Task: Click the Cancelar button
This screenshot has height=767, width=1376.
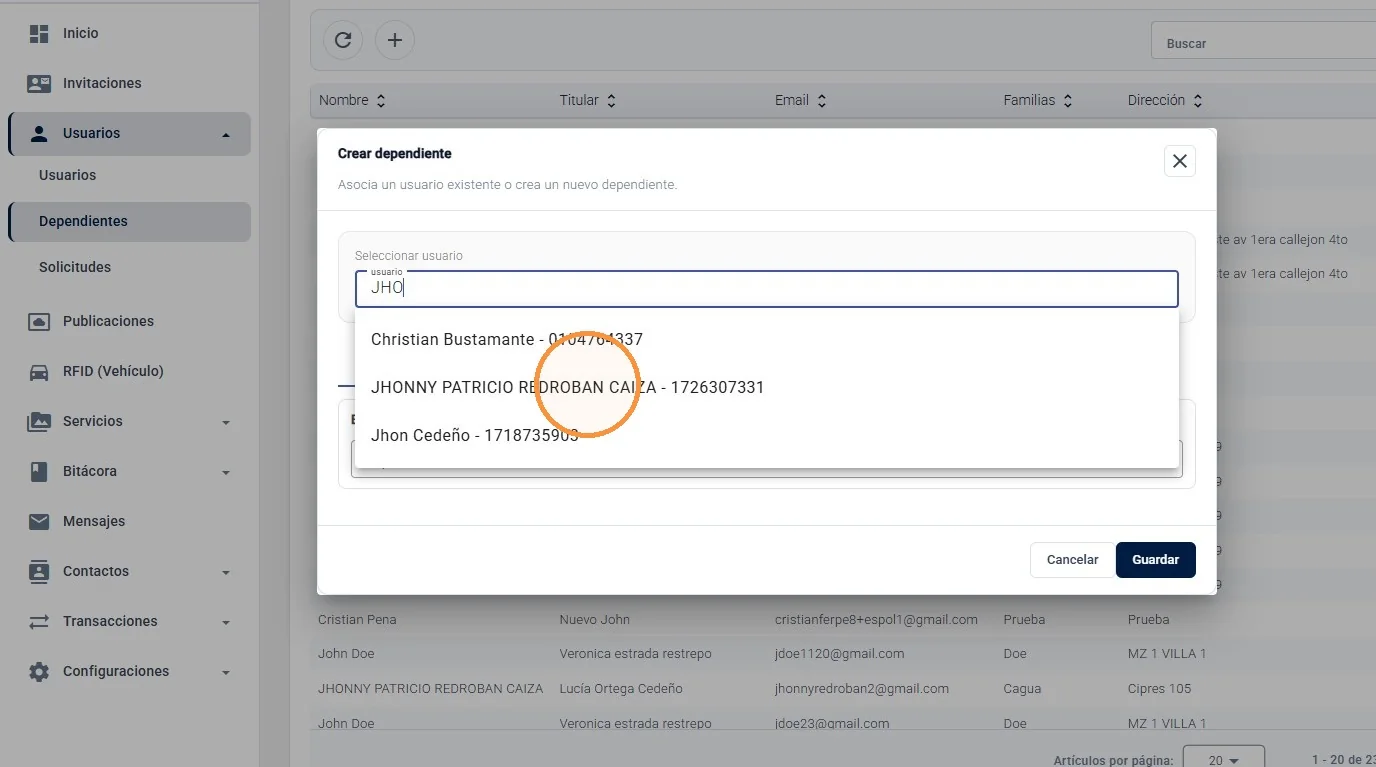Action: [x=1072, y=560]
